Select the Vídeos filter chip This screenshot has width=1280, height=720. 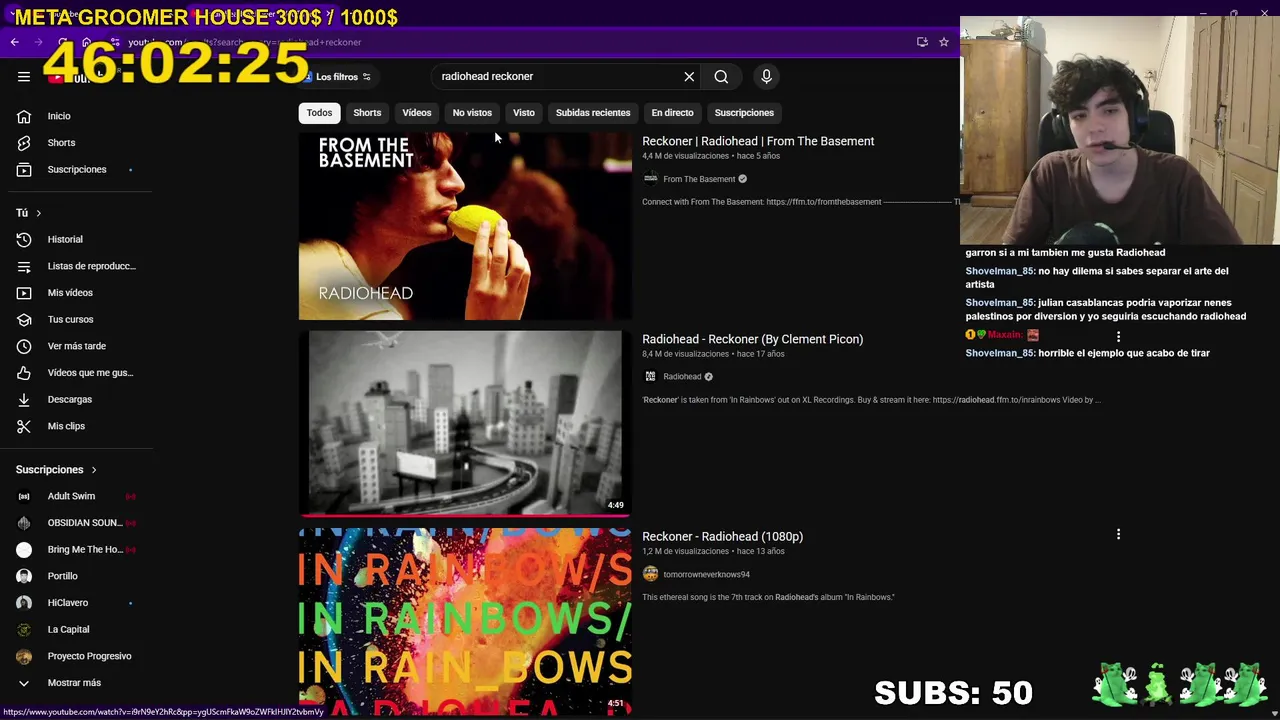(417, 113)
